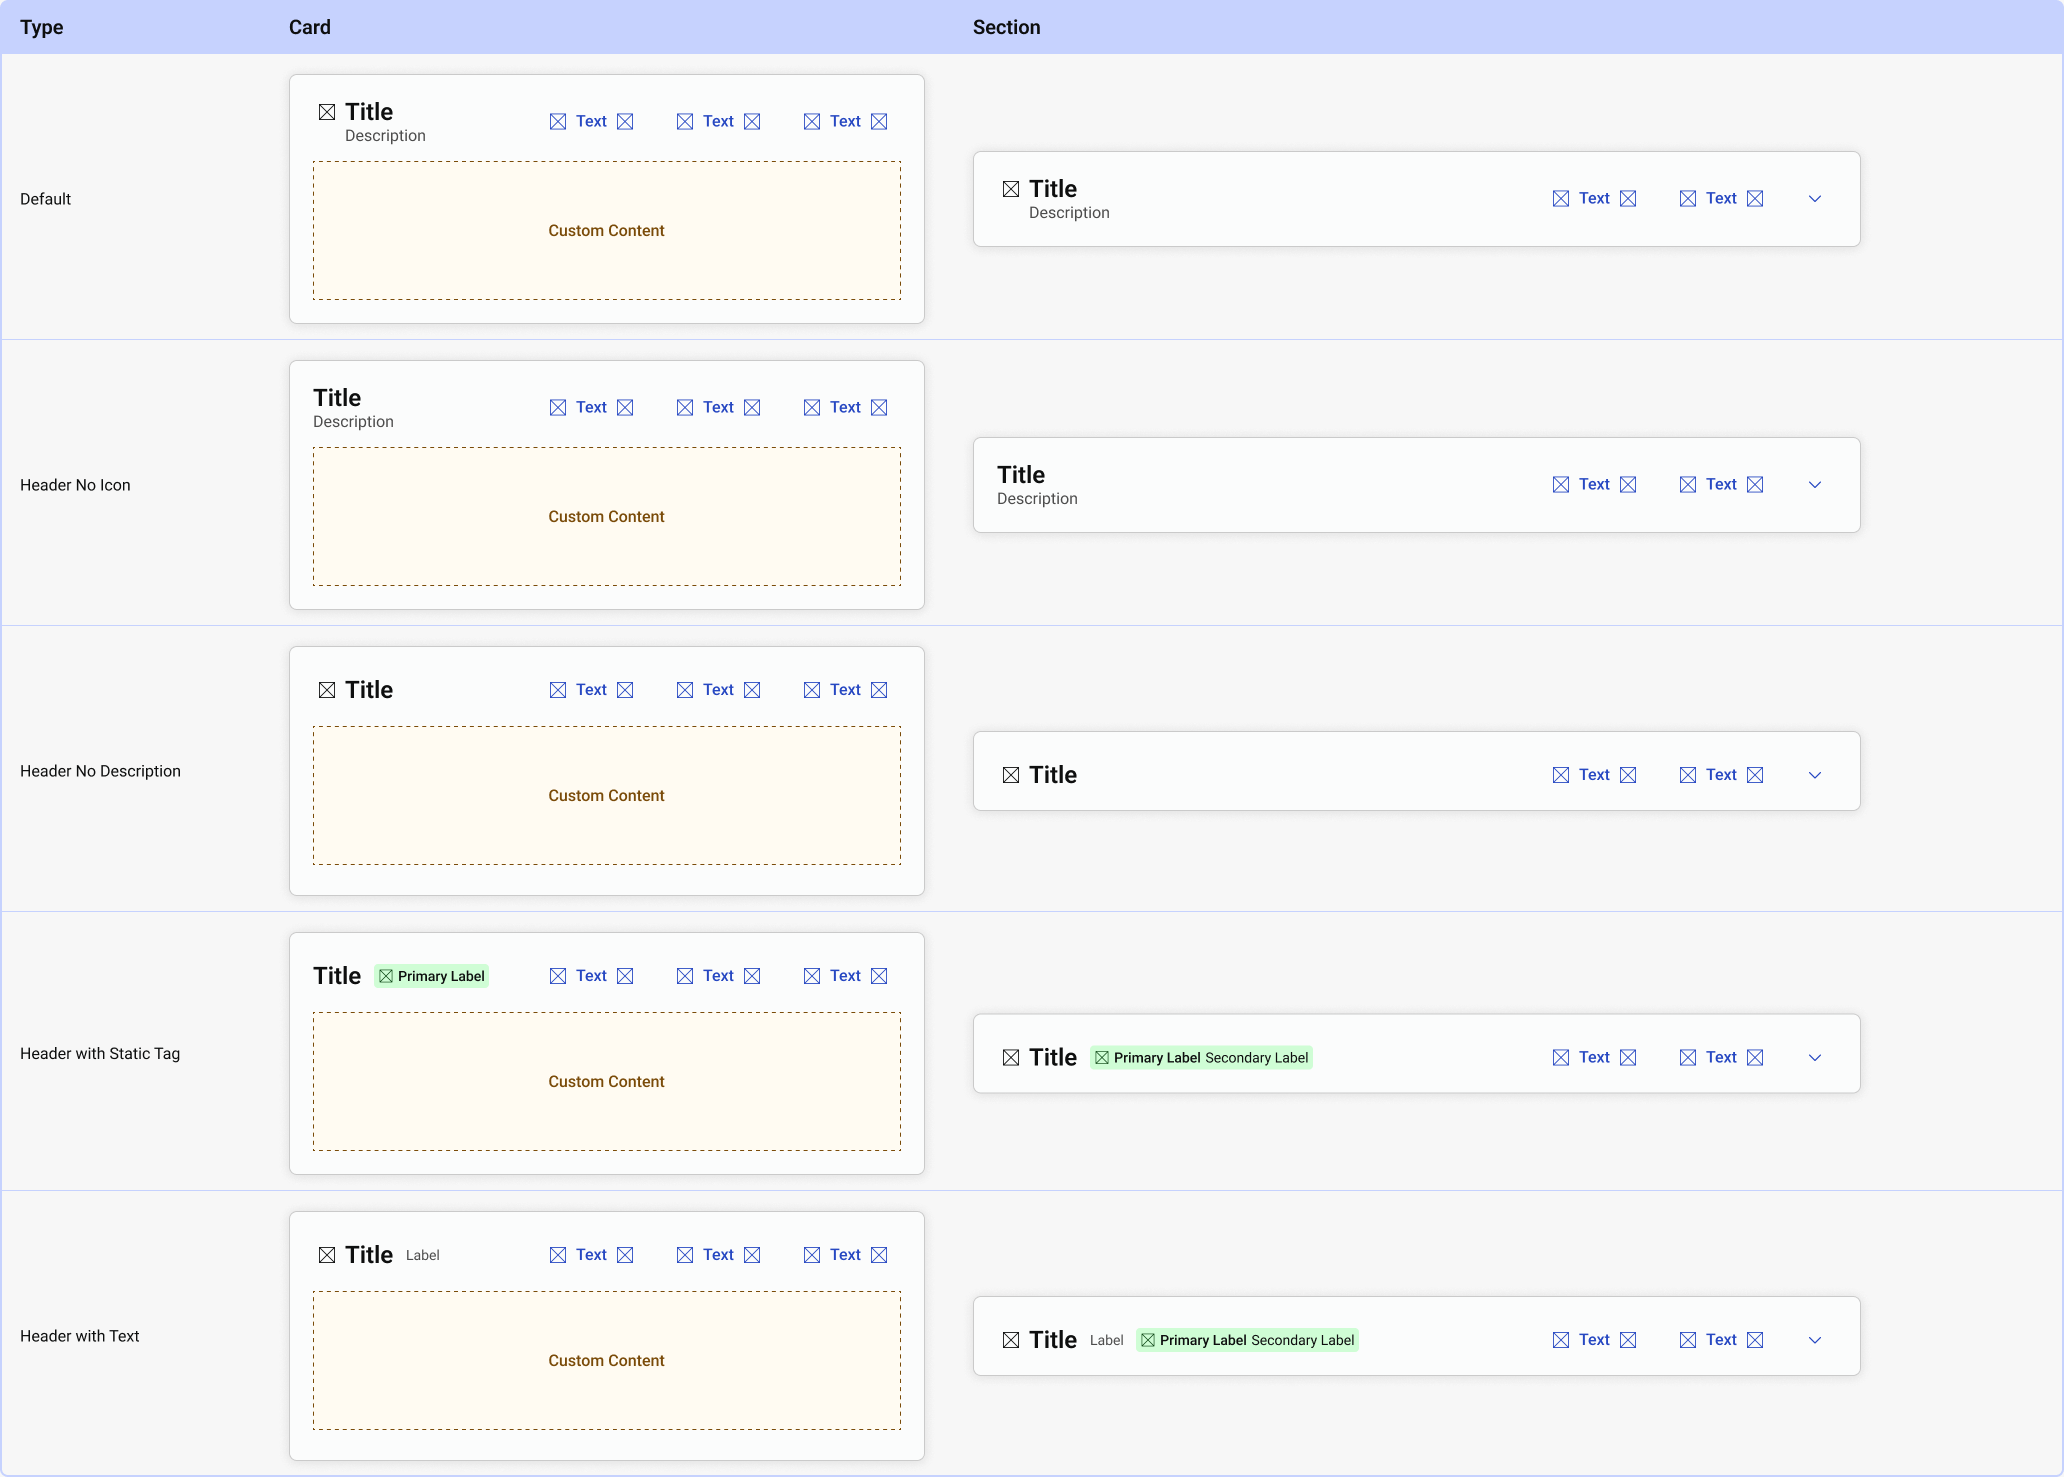Viewport: 2064px width, 1477px height.
Task: Click the title icon in No Description section
Action: pos(1011,775)
